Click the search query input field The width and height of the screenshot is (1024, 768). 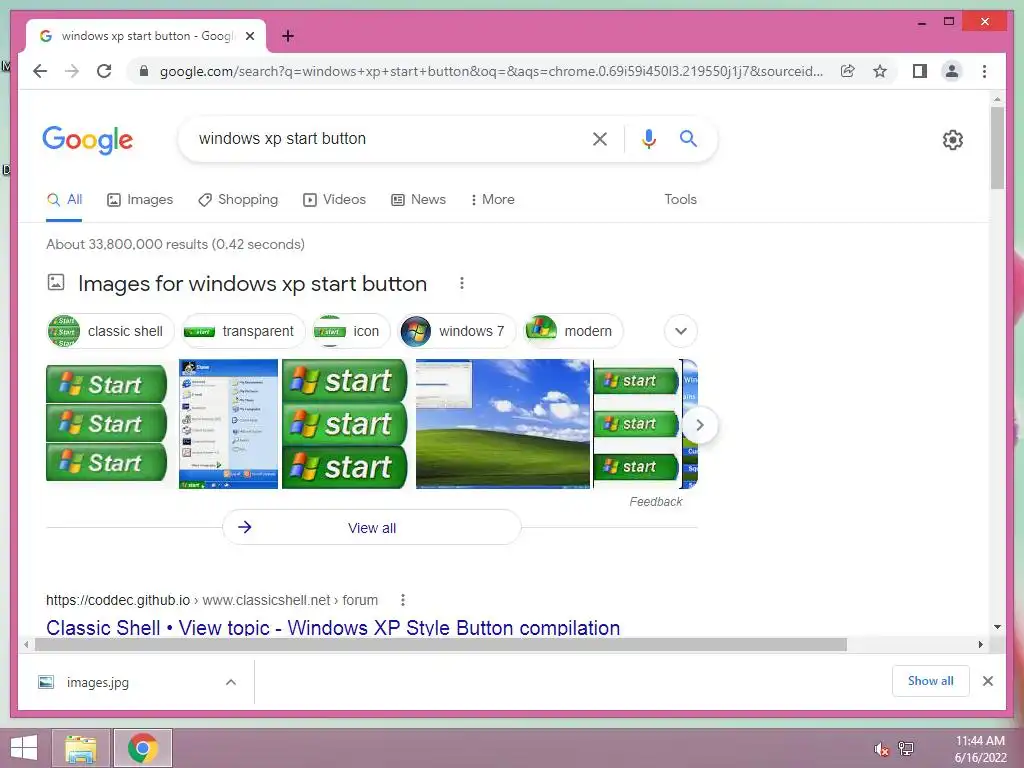[x=385, y=138]
